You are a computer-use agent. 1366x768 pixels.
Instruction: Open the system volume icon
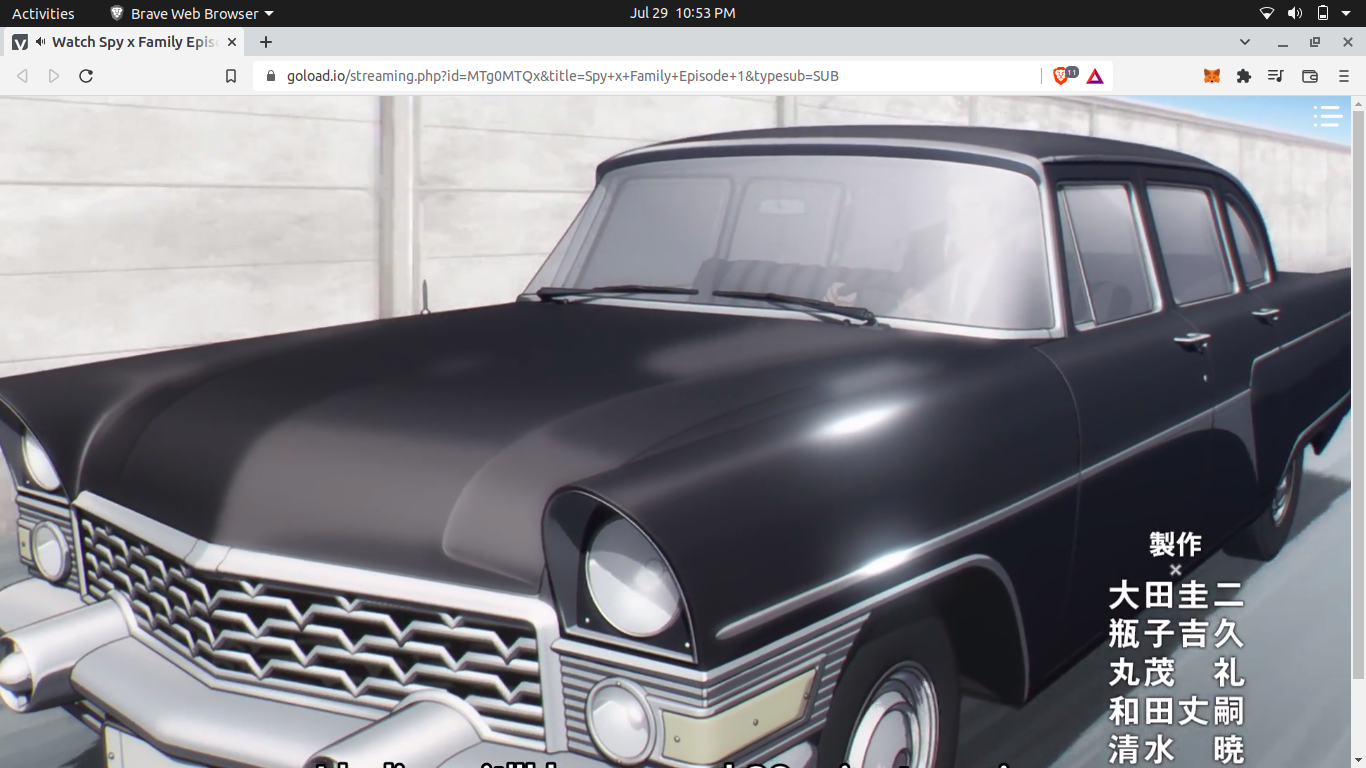click(x=1295, y=13)
